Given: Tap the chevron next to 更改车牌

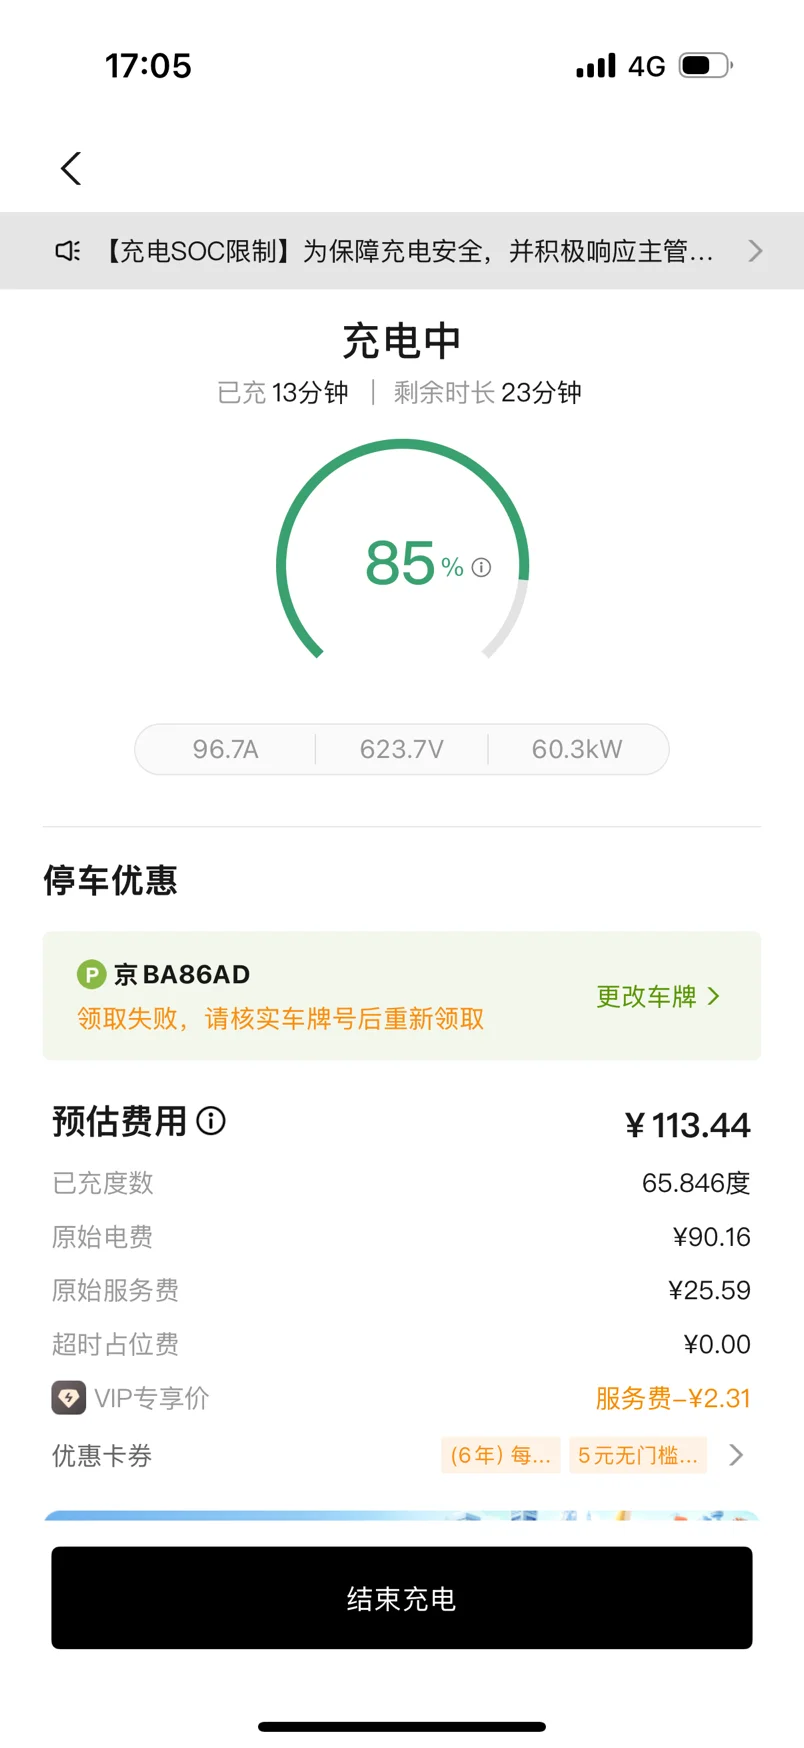Looking at the screenshot, I should 713,996.
